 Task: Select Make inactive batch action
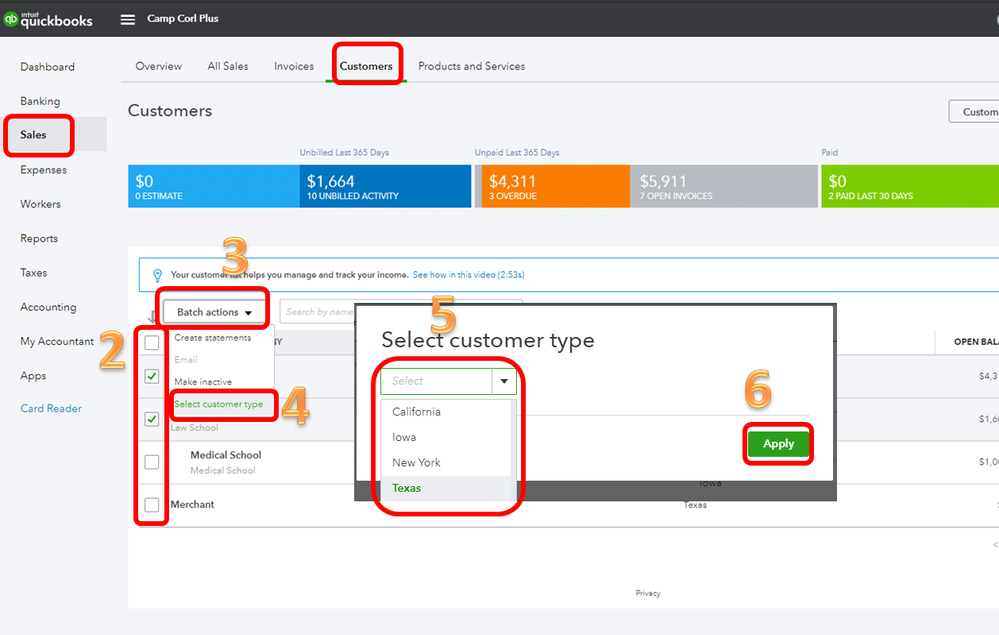click(x=203, y=382)
